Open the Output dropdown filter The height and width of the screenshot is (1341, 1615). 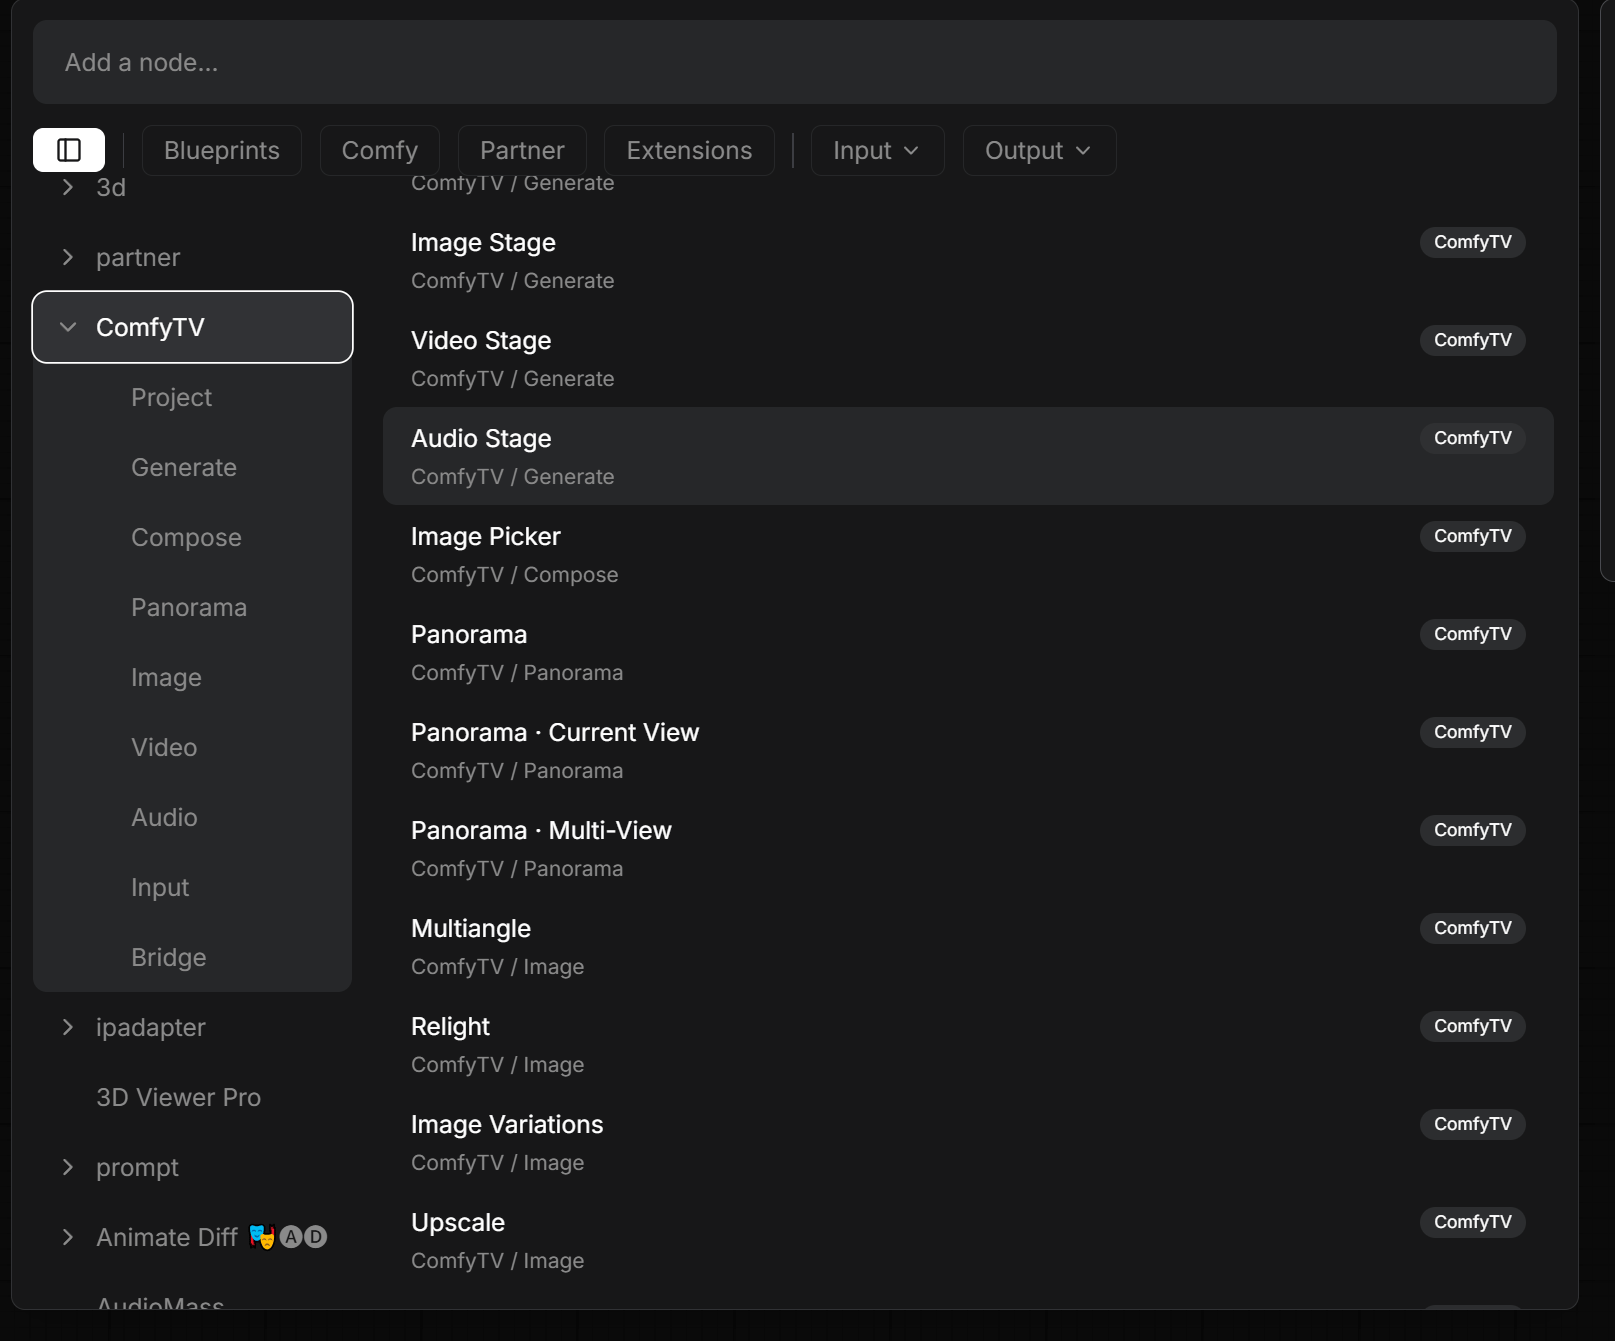[1039, 150]
